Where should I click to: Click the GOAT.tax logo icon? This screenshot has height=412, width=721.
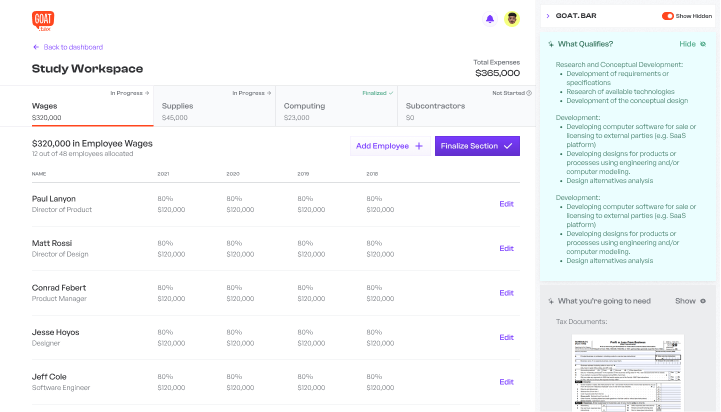(x=43, y=20)
